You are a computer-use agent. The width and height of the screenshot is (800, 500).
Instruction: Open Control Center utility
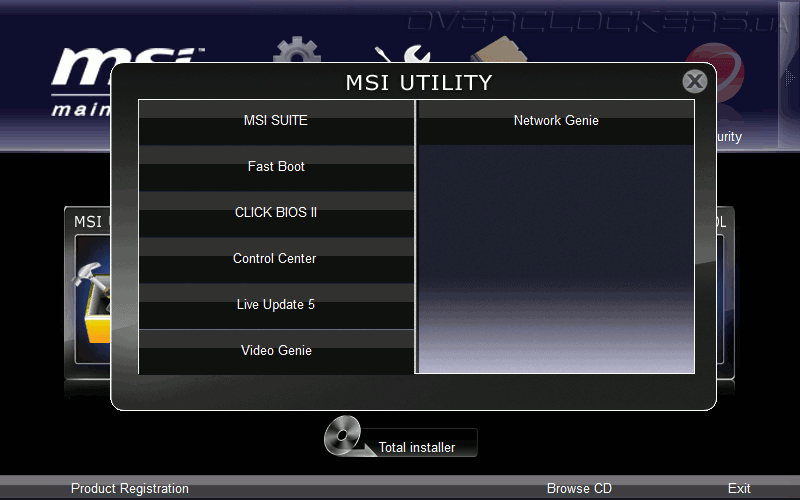[276, 260]
